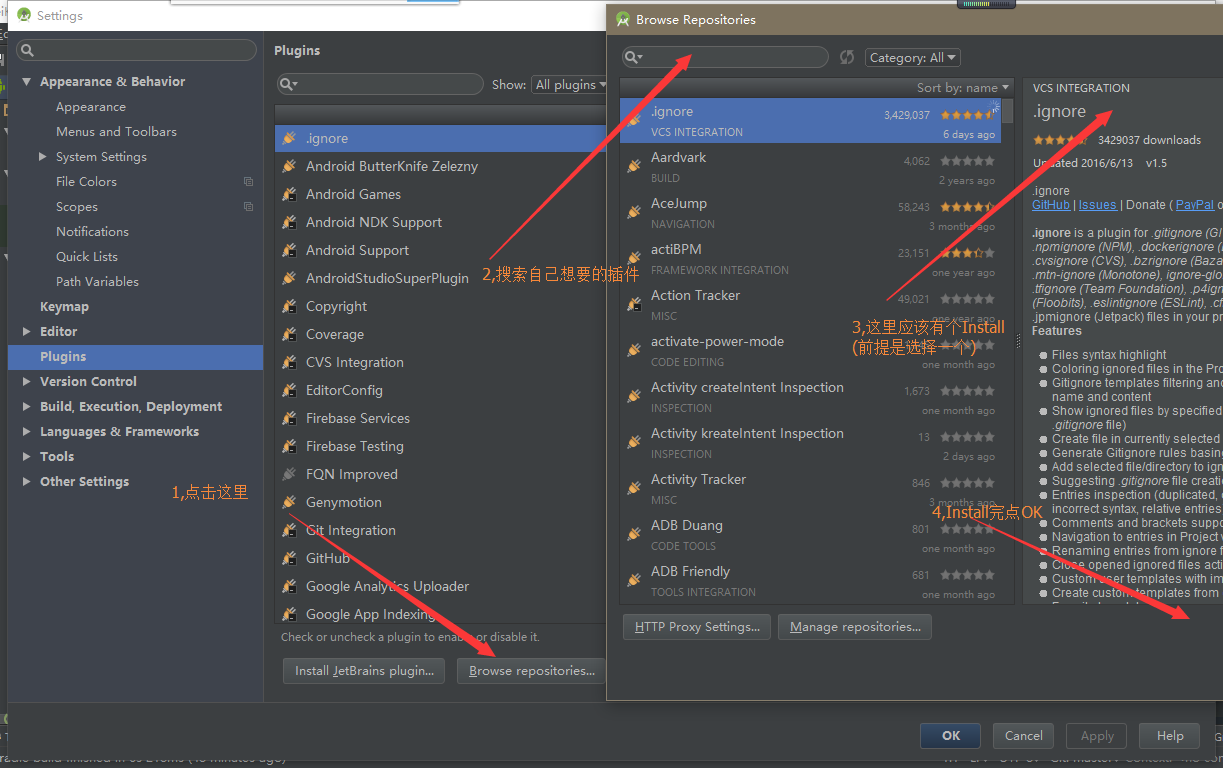This screenshot has height=768, width=1223.
Task: Click the Install JetBrains plugin button
Action: pyautogui.click(x=364, y=671)
